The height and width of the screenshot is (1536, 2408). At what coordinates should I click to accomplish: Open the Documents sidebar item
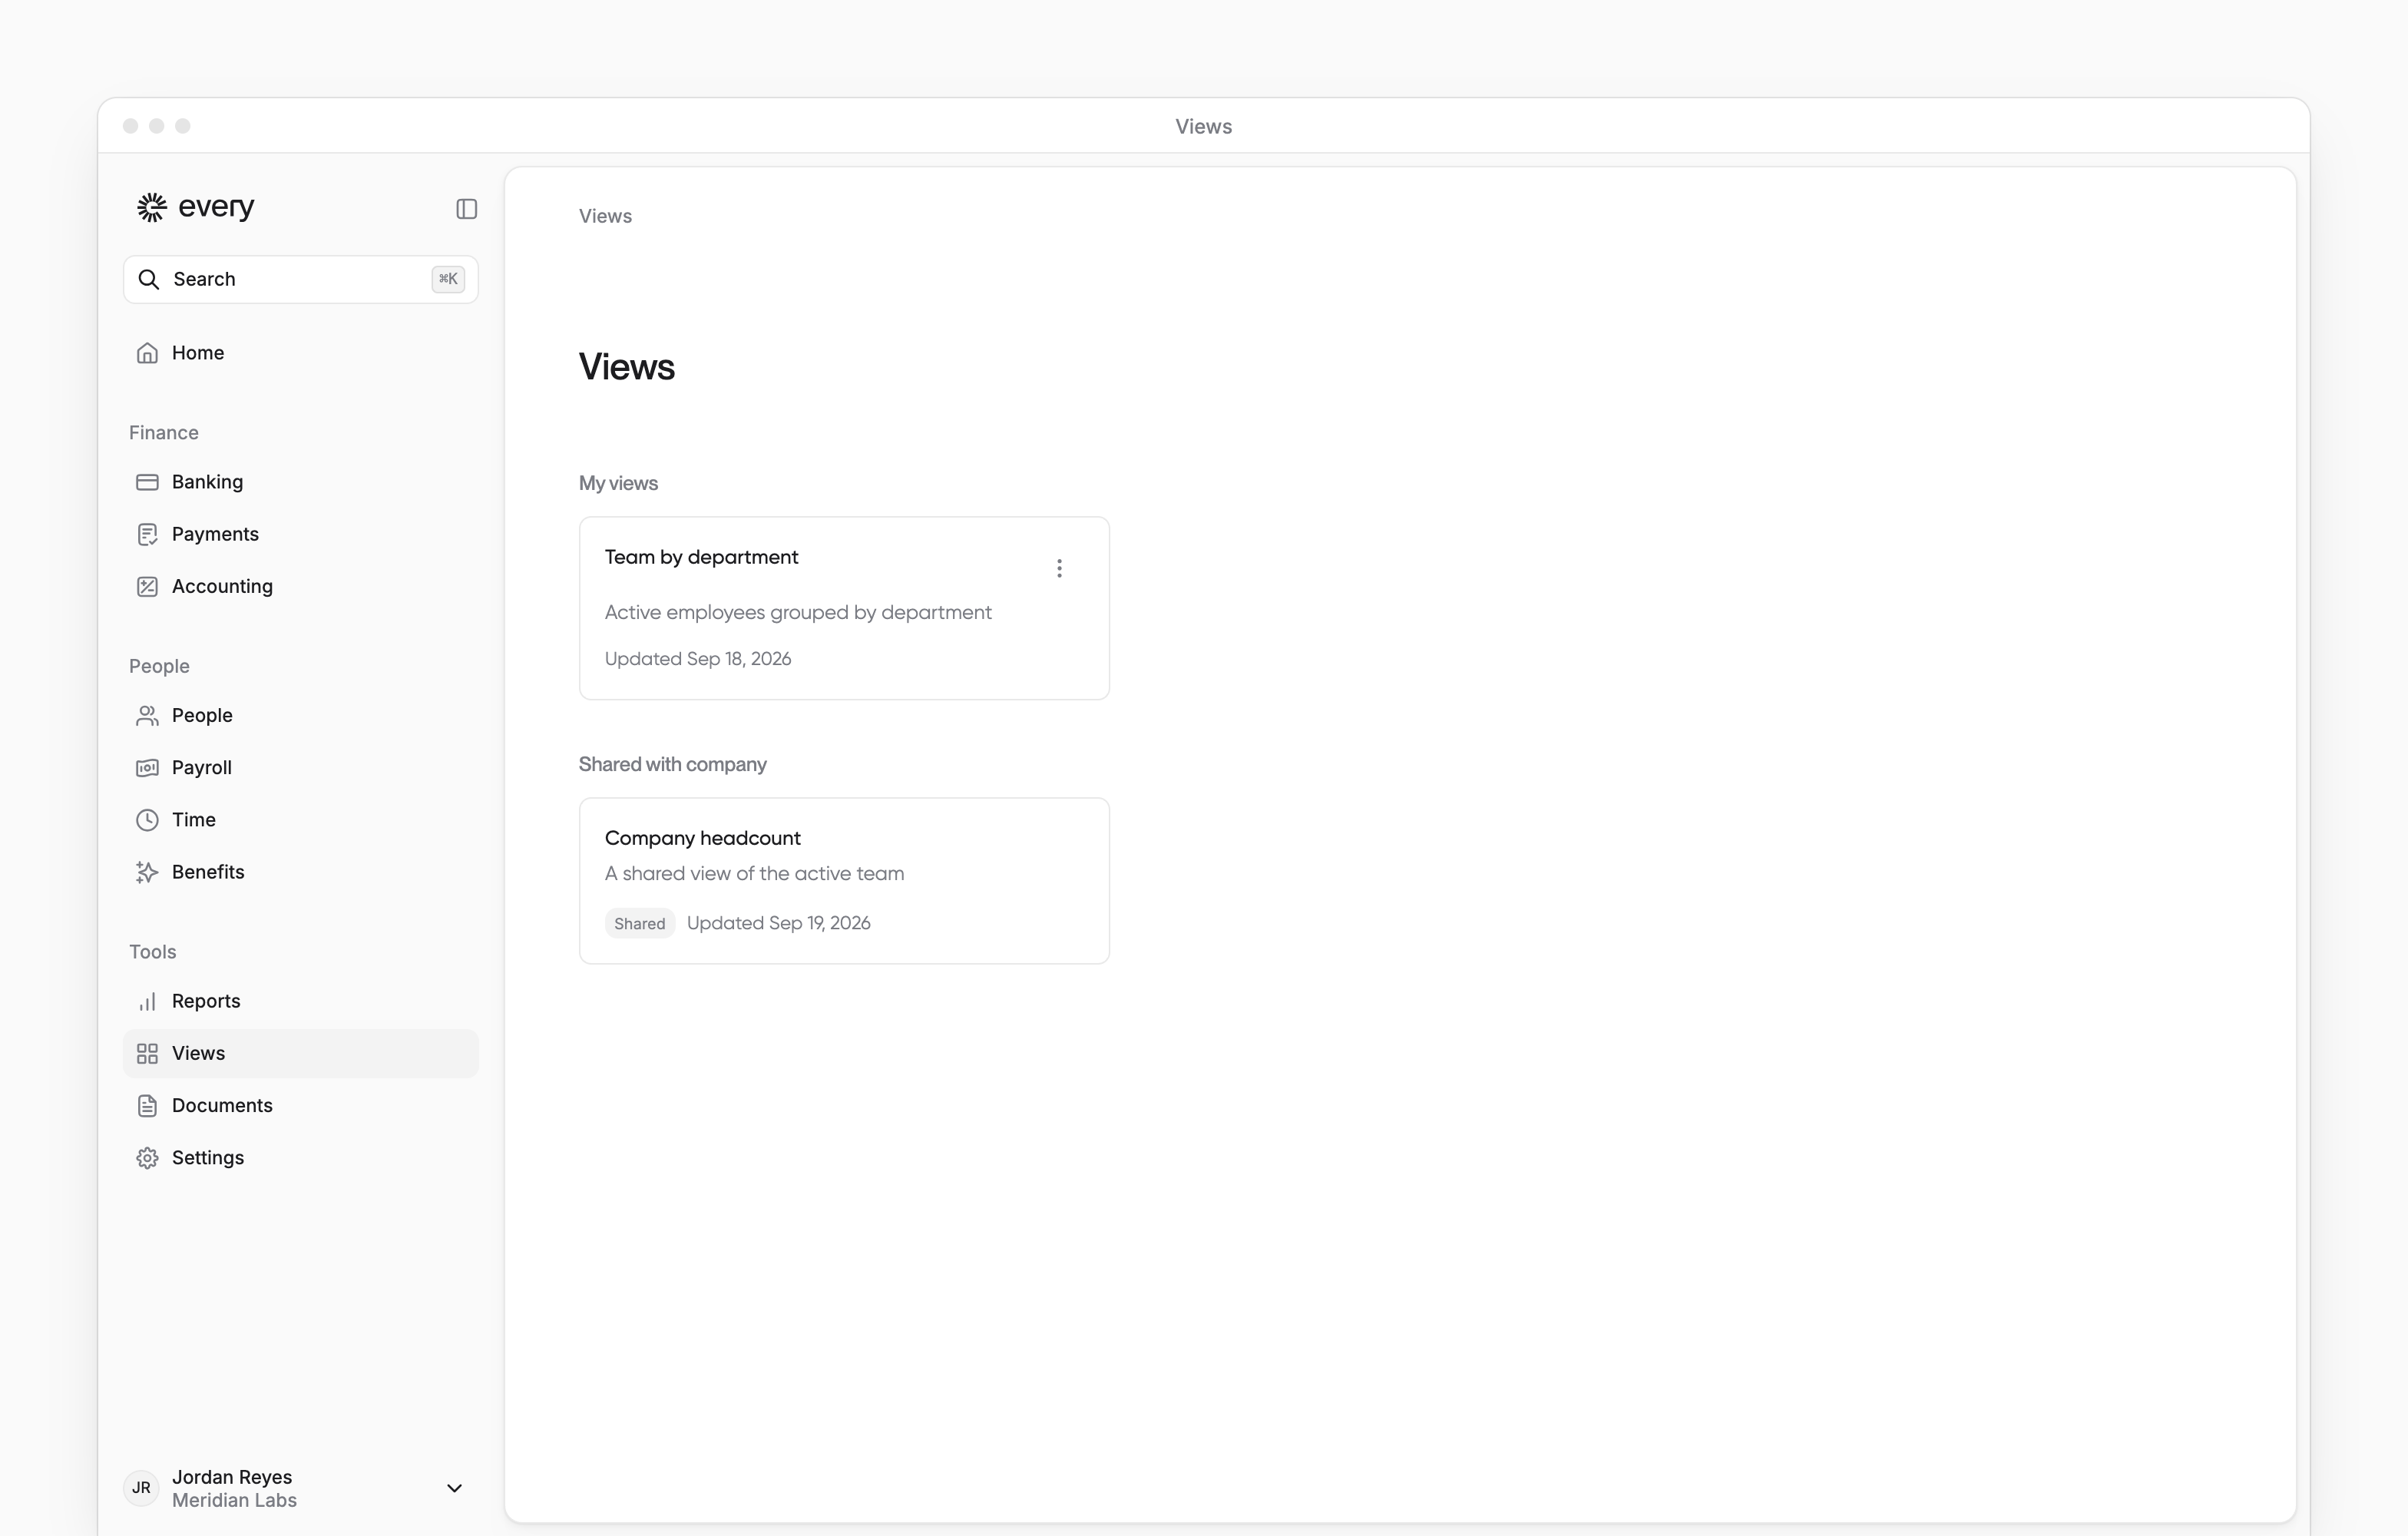301,1105
